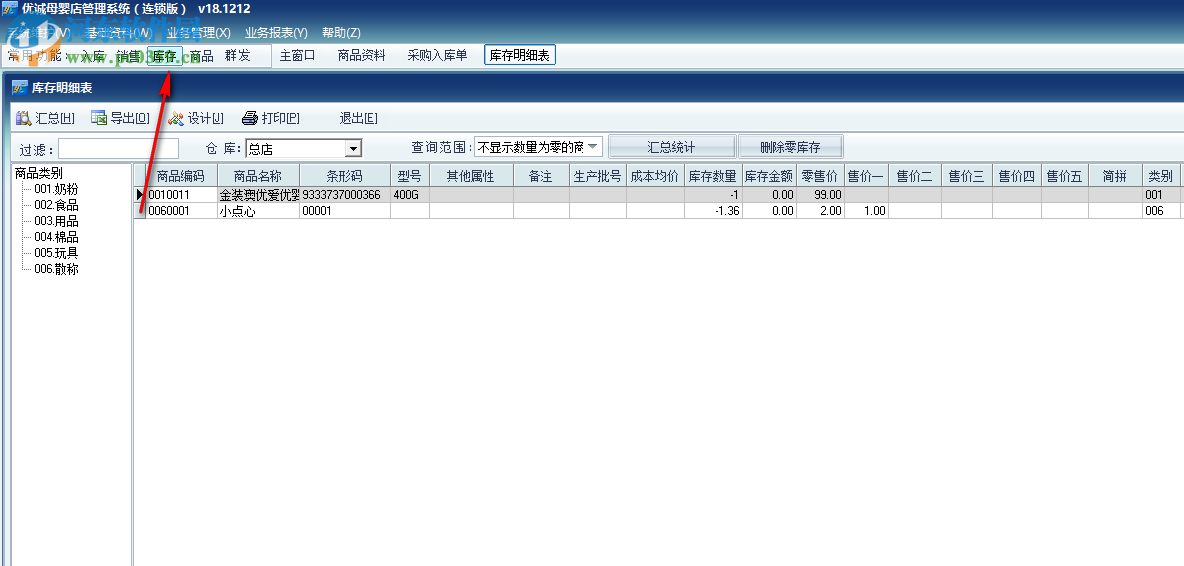The image size is (1184, 566).
Task: Click the barcode cell 9333737000366
Action: pos(344,195)
